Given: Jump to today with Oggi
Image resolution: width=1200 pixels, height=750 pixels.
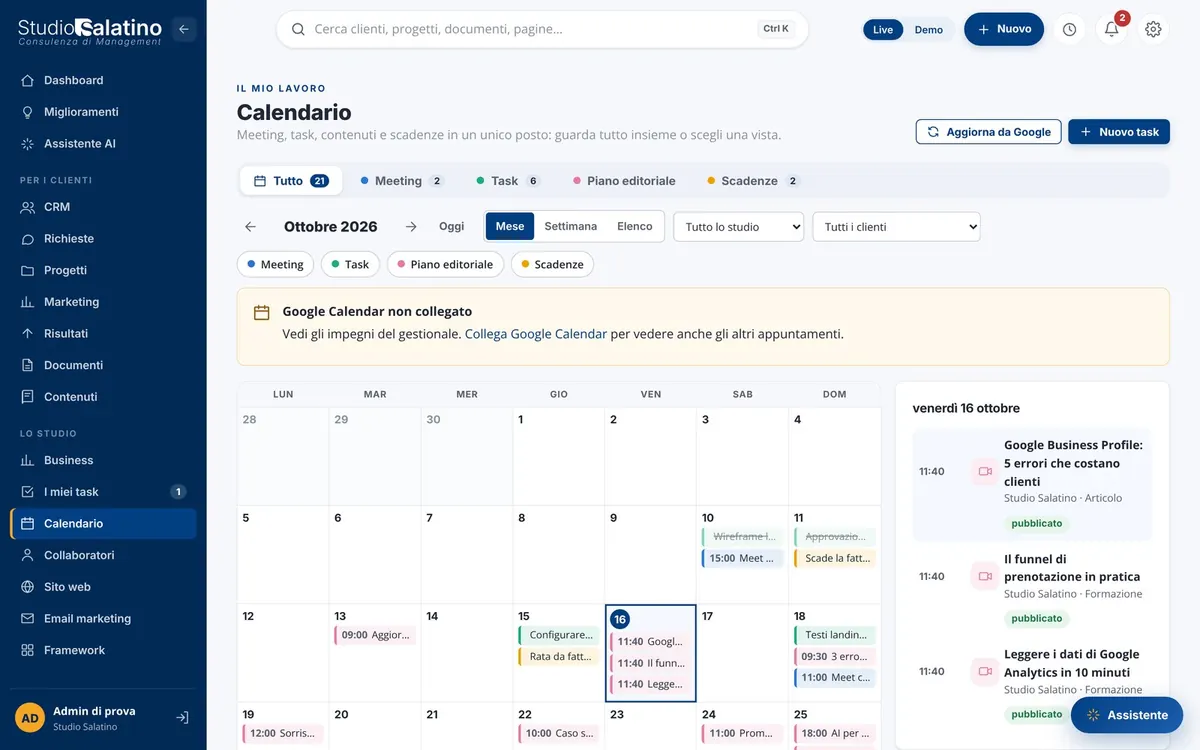Looking at the screenshot, I should [x=452, y=226].
